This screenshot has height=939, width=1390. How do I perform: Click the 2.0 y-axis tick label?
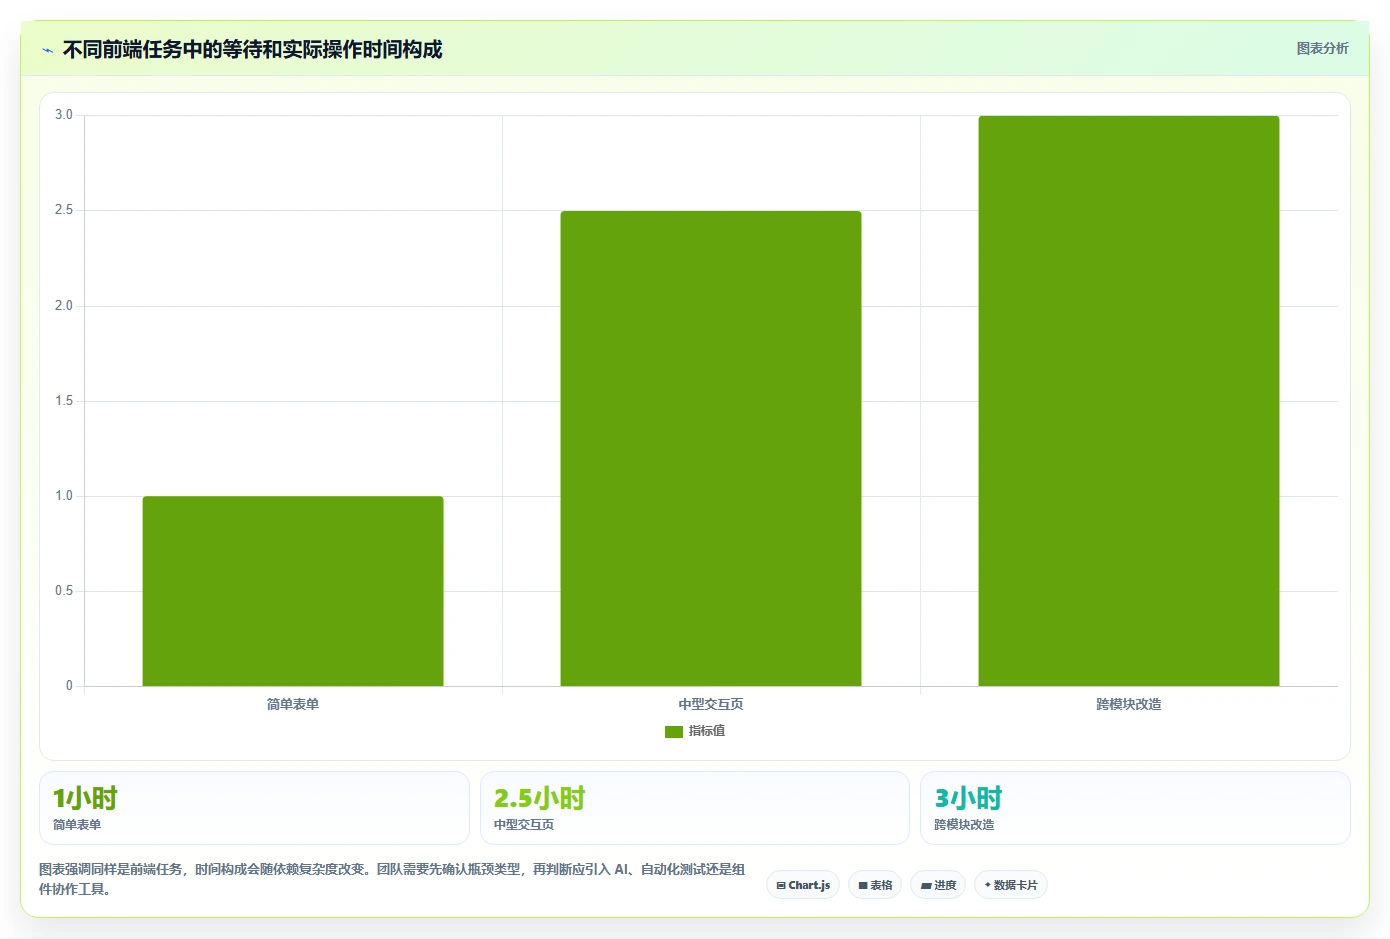64,306
